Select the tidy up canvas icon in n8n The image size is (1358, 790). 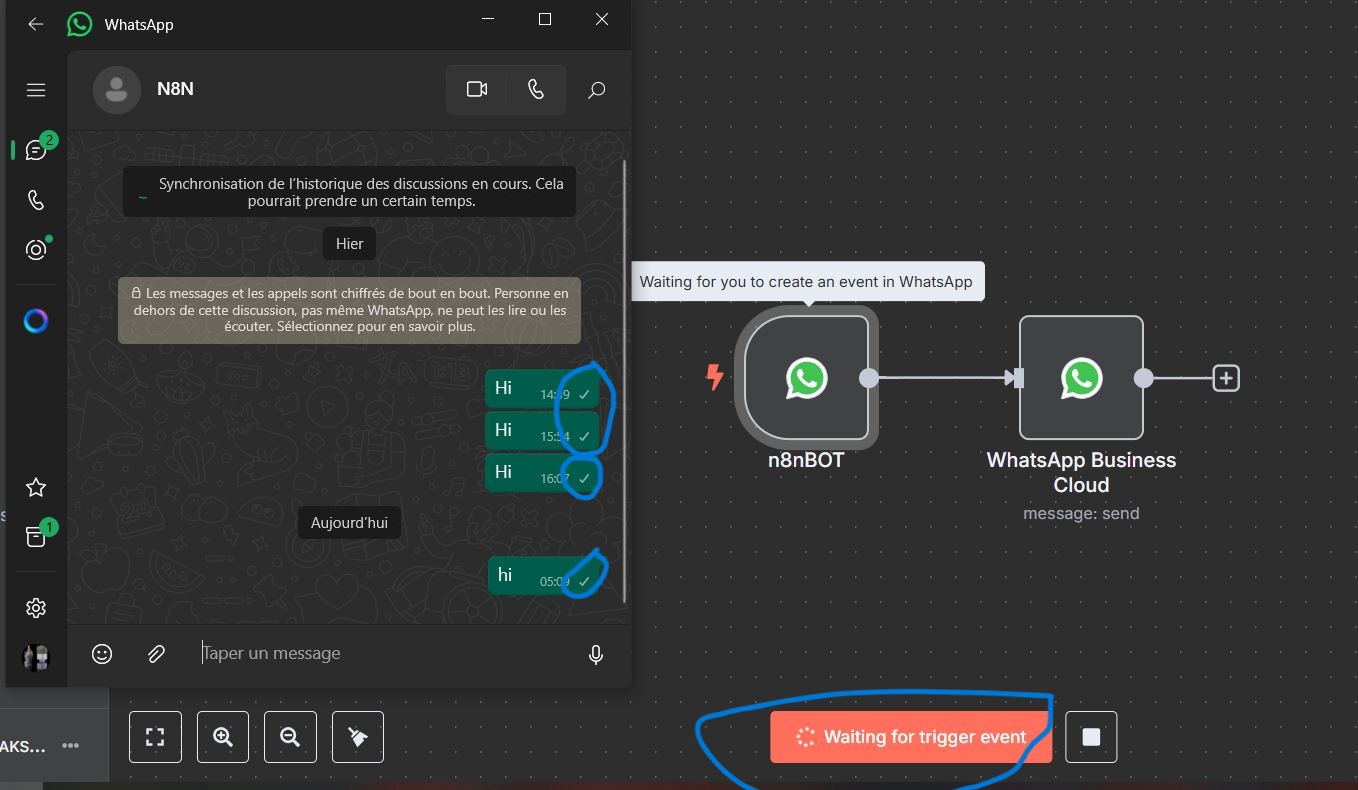(357, 737)
